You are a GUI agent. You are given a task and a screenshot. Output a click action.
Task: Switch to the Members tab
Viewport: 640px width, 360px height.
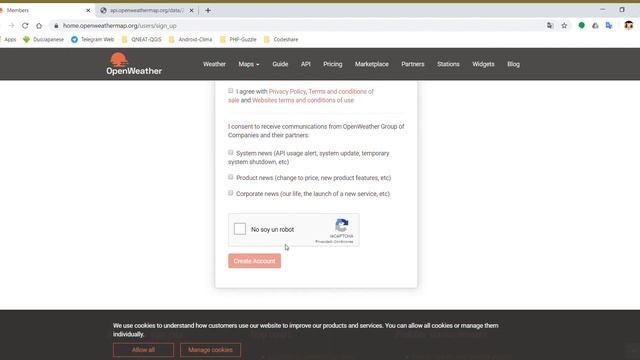45,10
